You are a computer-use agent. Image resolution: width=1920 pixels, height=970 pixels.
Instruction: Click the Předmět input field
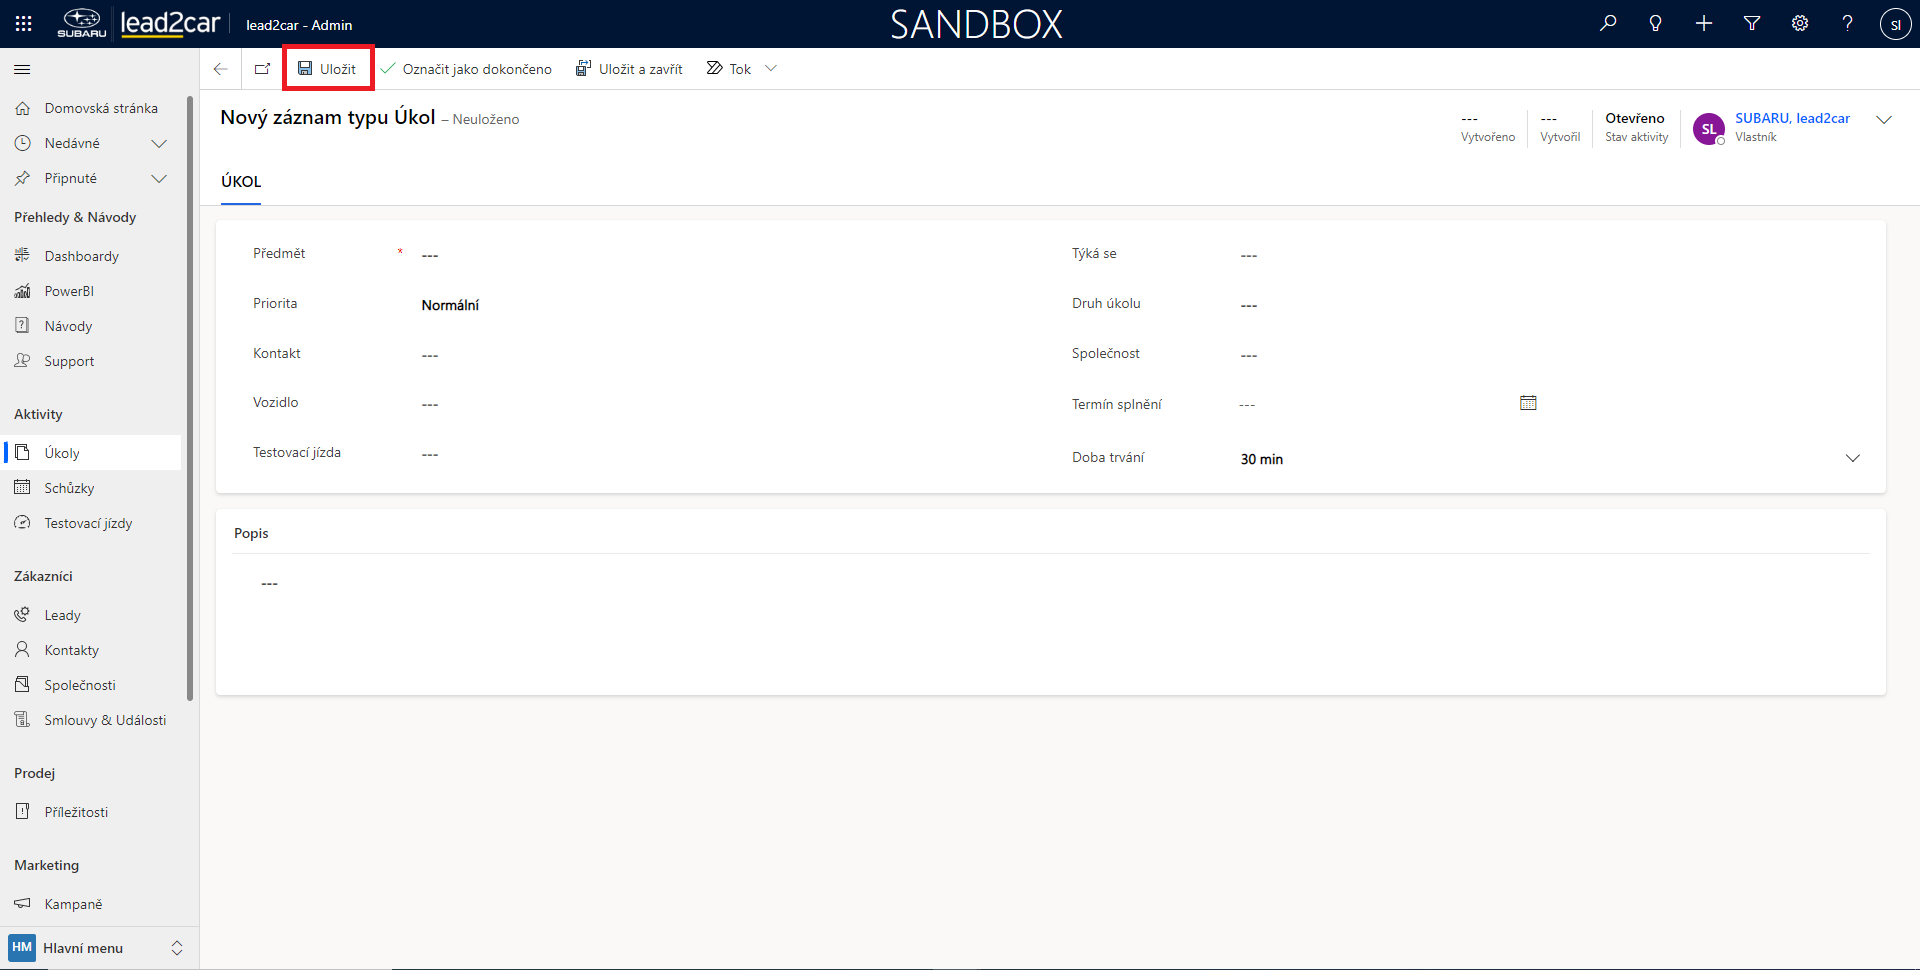[700, 255]
